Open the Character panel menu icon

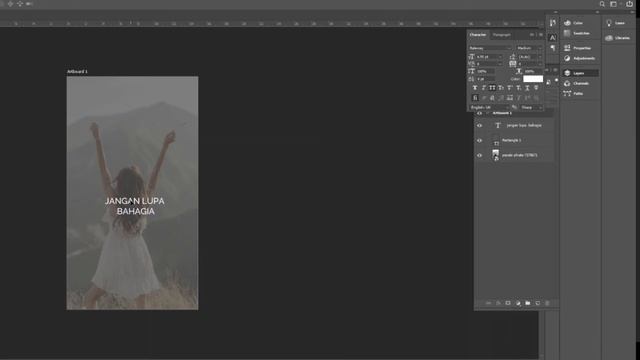(x=541, y=35)
